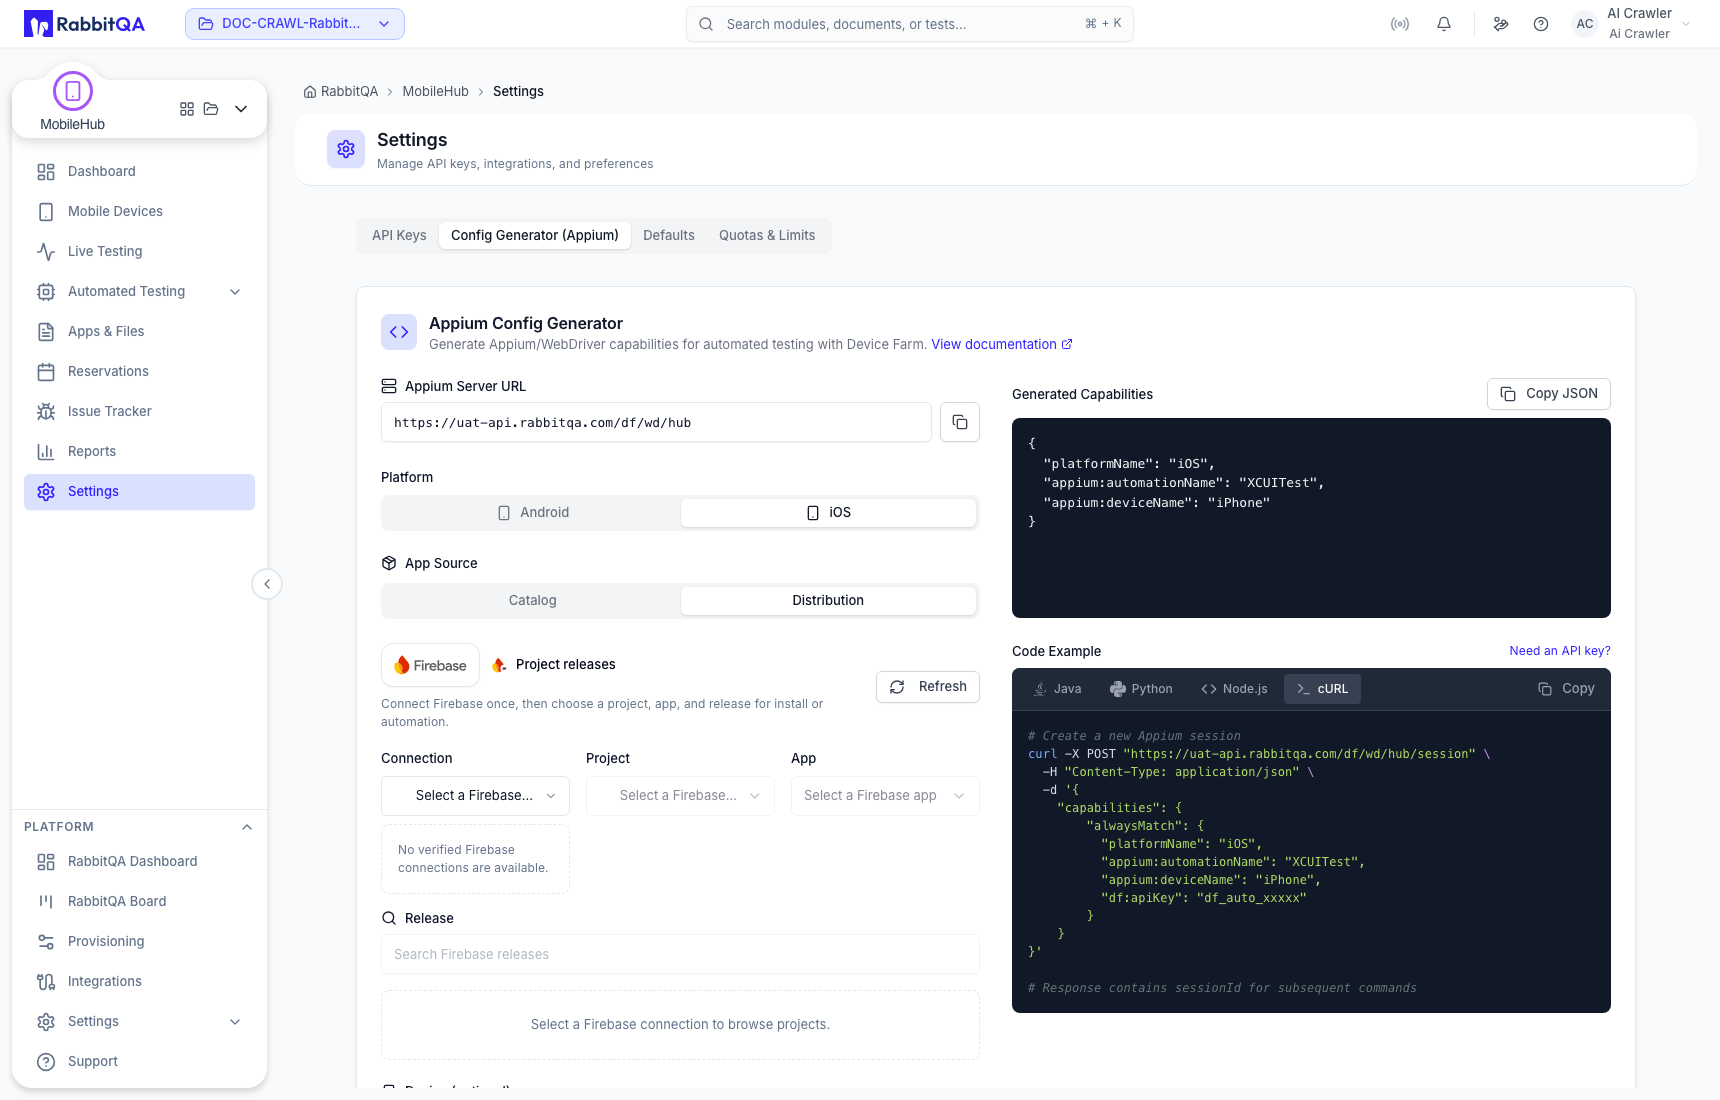
Task: Open Issue Tracker
Action: point(139,411)
